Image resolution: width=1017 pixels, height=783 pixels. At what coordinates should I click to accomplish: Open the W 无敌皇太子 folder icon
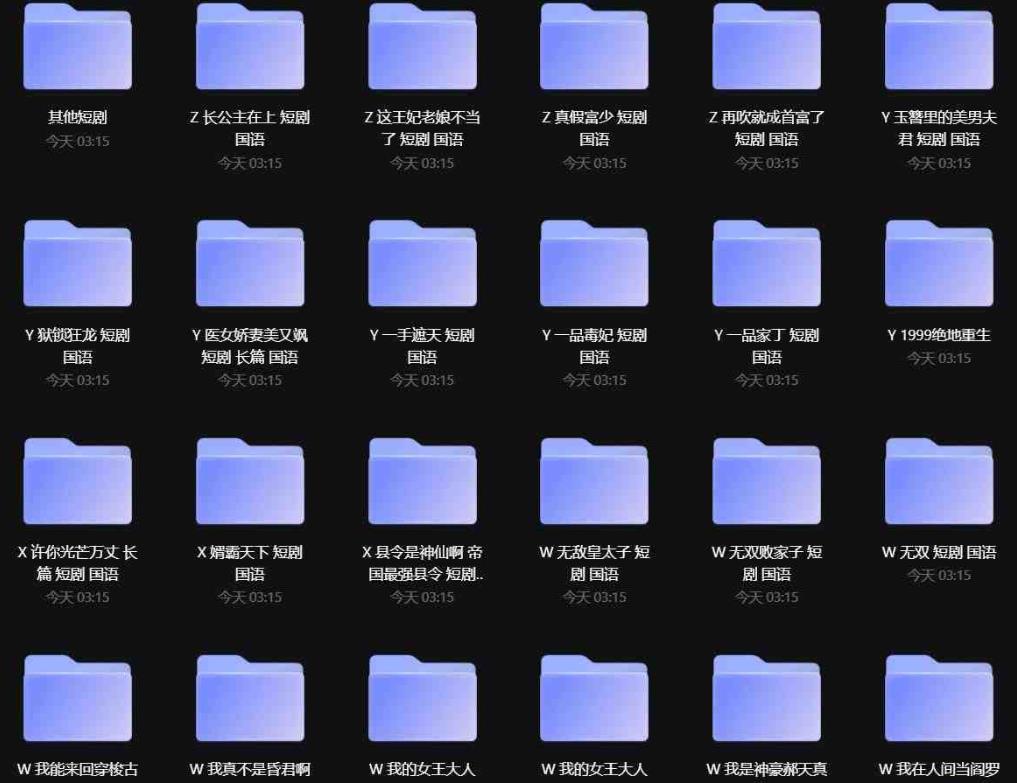[594, 481]
